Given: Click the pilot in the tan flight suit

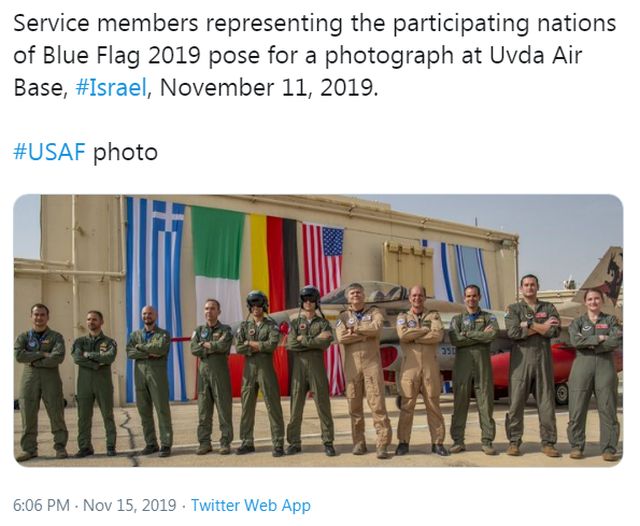Looking at the screenshot, I should tap(359, 370).
